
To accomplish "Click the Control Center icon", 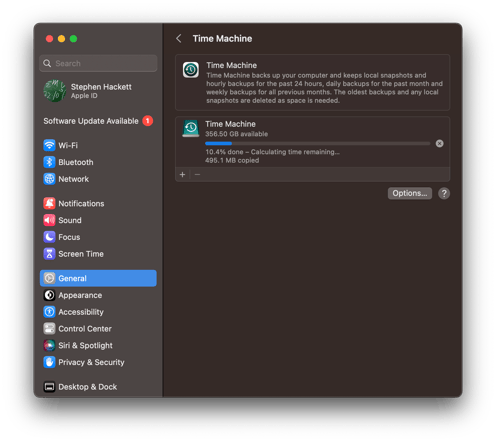I will pos(49,329).
